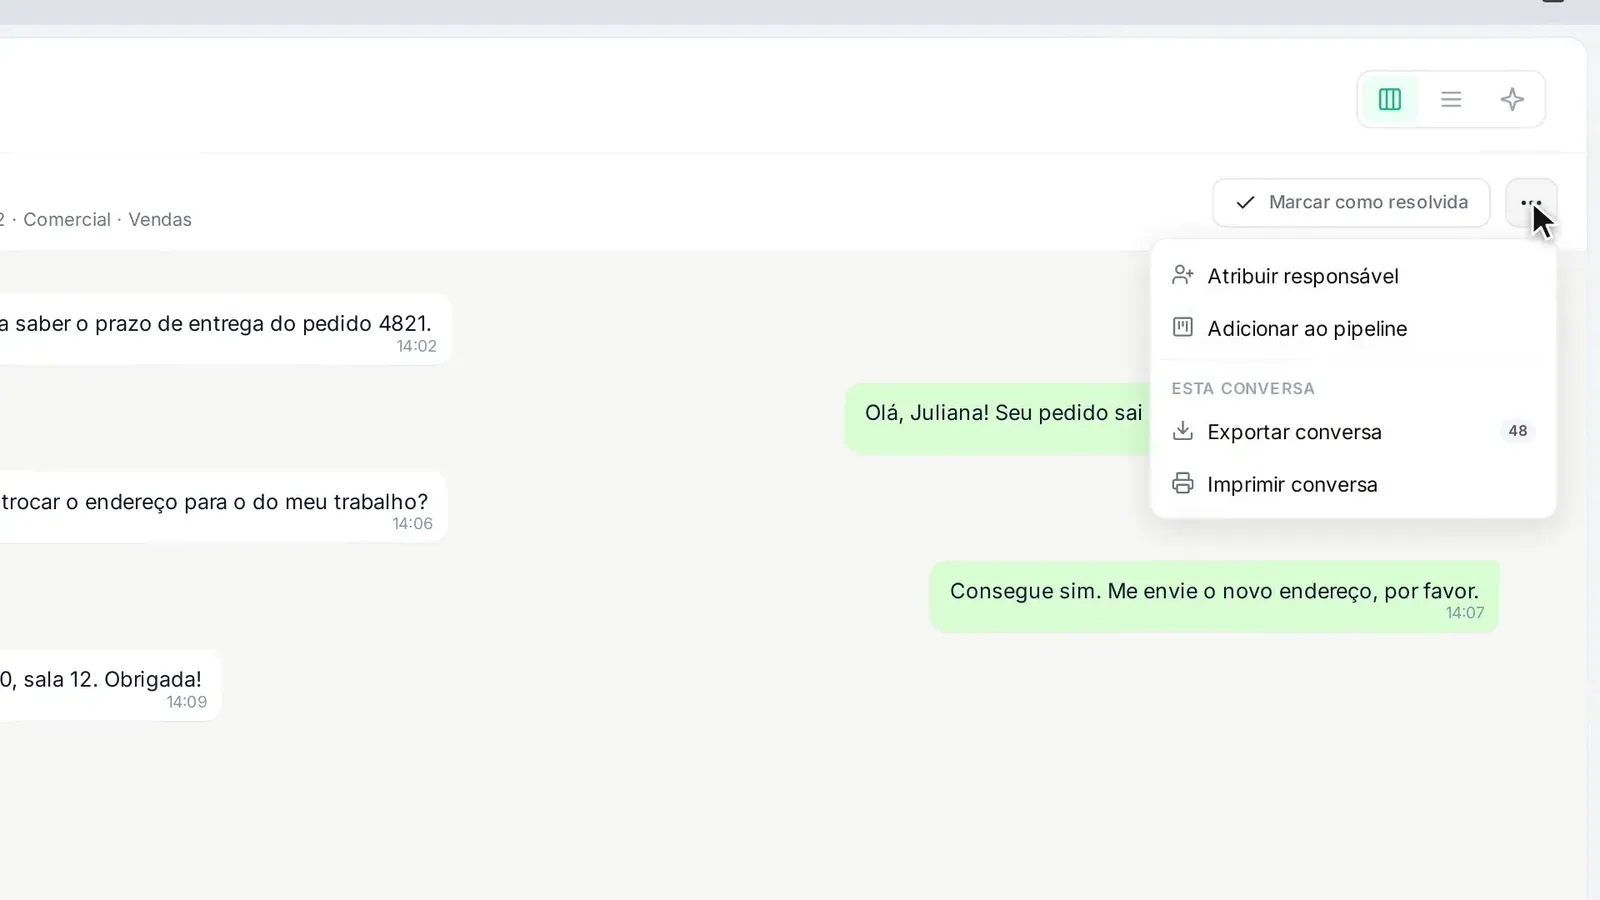
Task: Switch to the list view layout
Action: point(1451,99)
